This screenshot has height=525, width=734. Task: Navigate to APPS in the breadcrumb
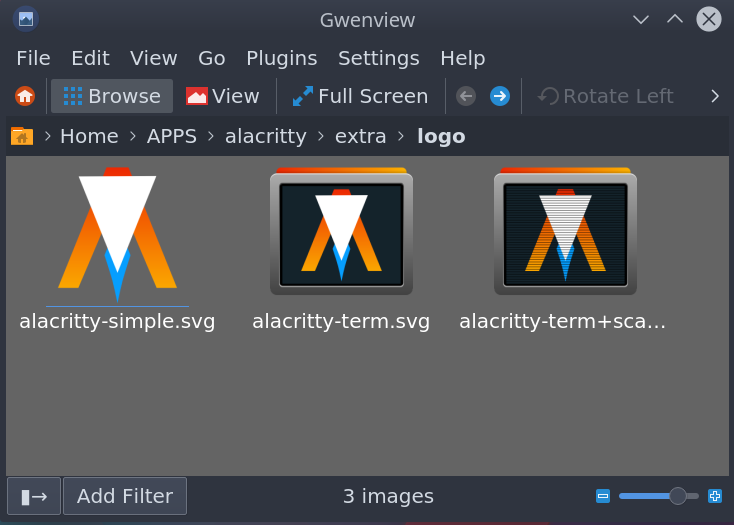click(172, 136)
